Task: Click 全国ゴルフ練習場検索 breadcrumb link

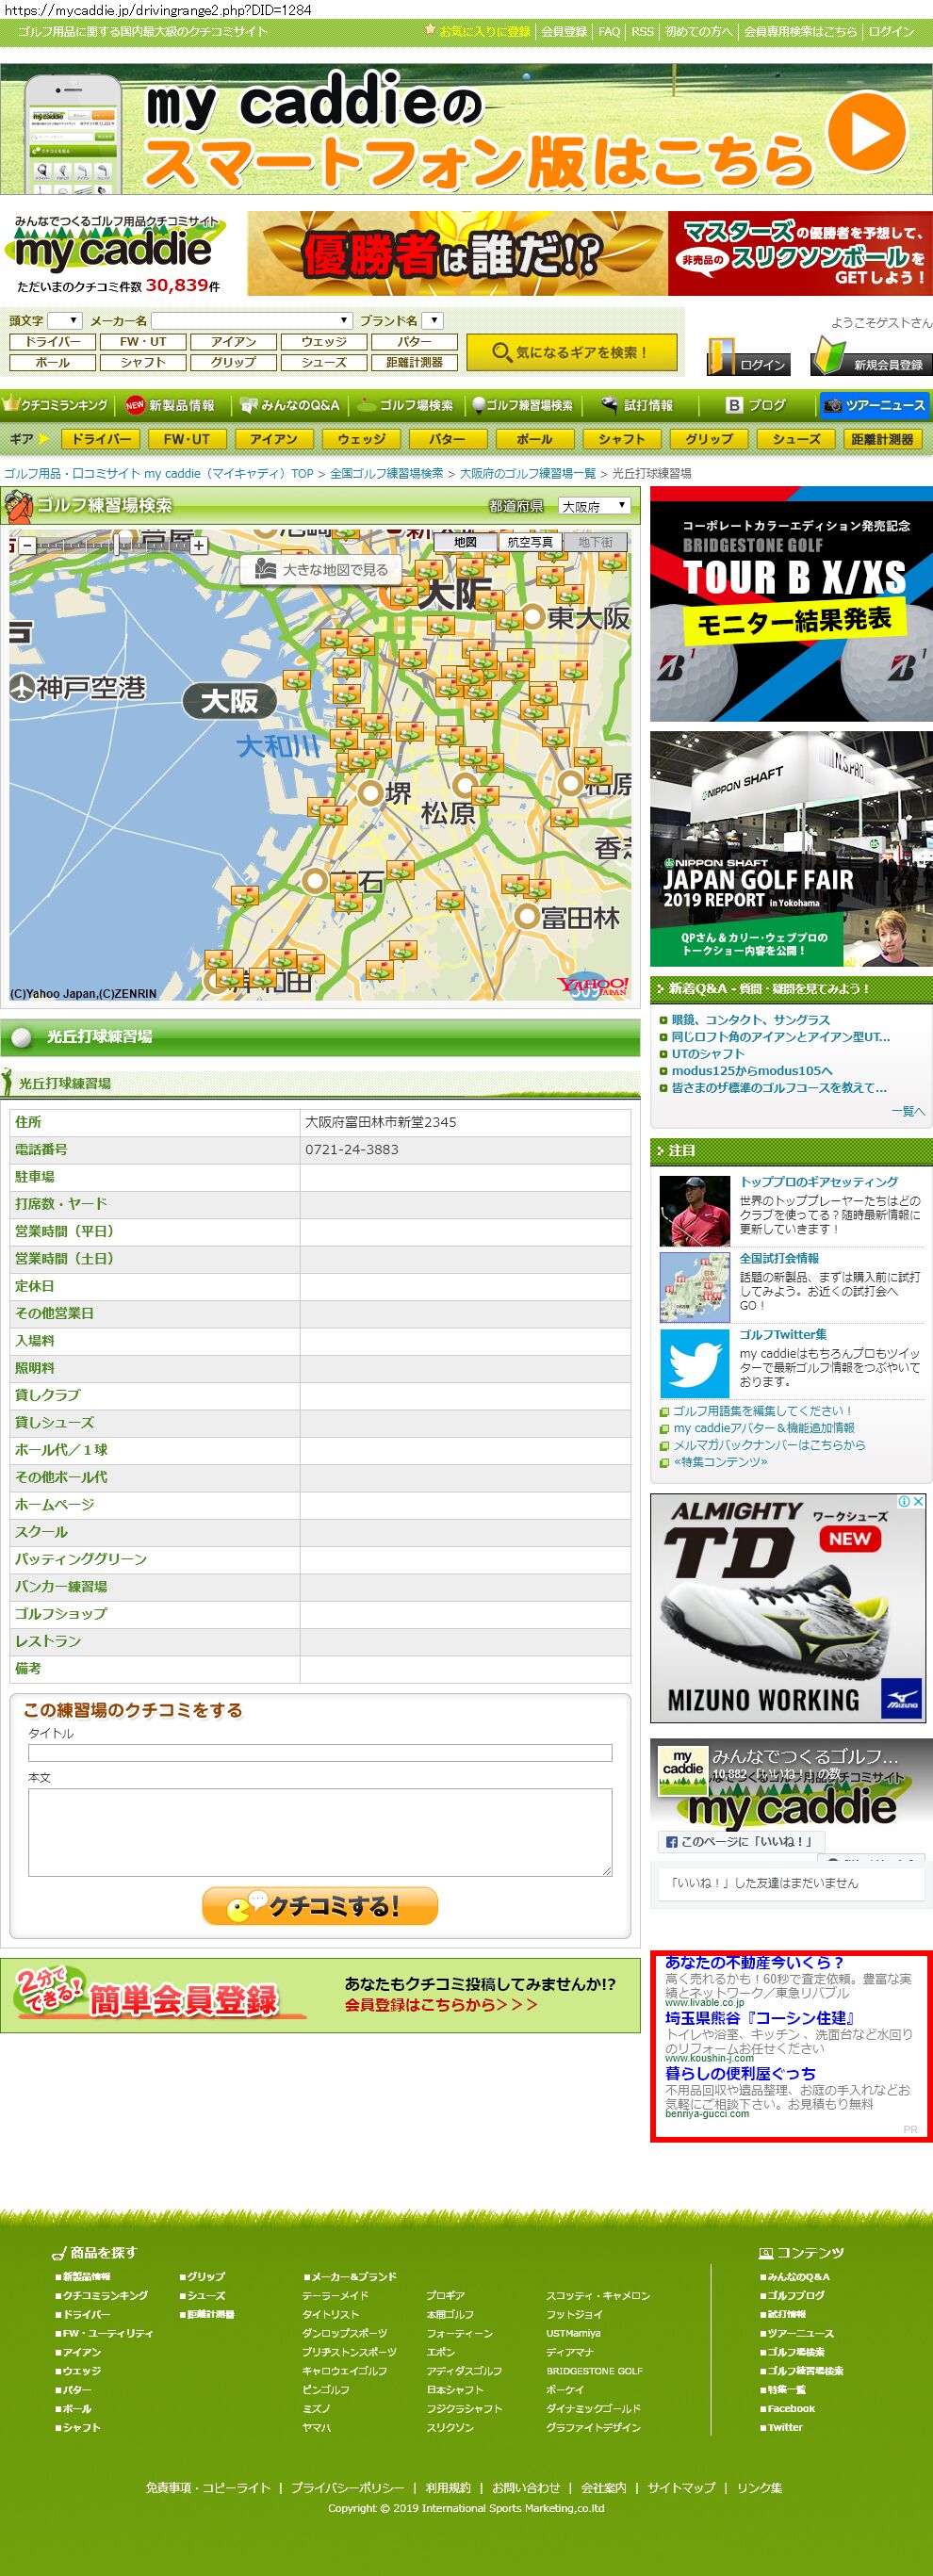Action: [387, 473]
